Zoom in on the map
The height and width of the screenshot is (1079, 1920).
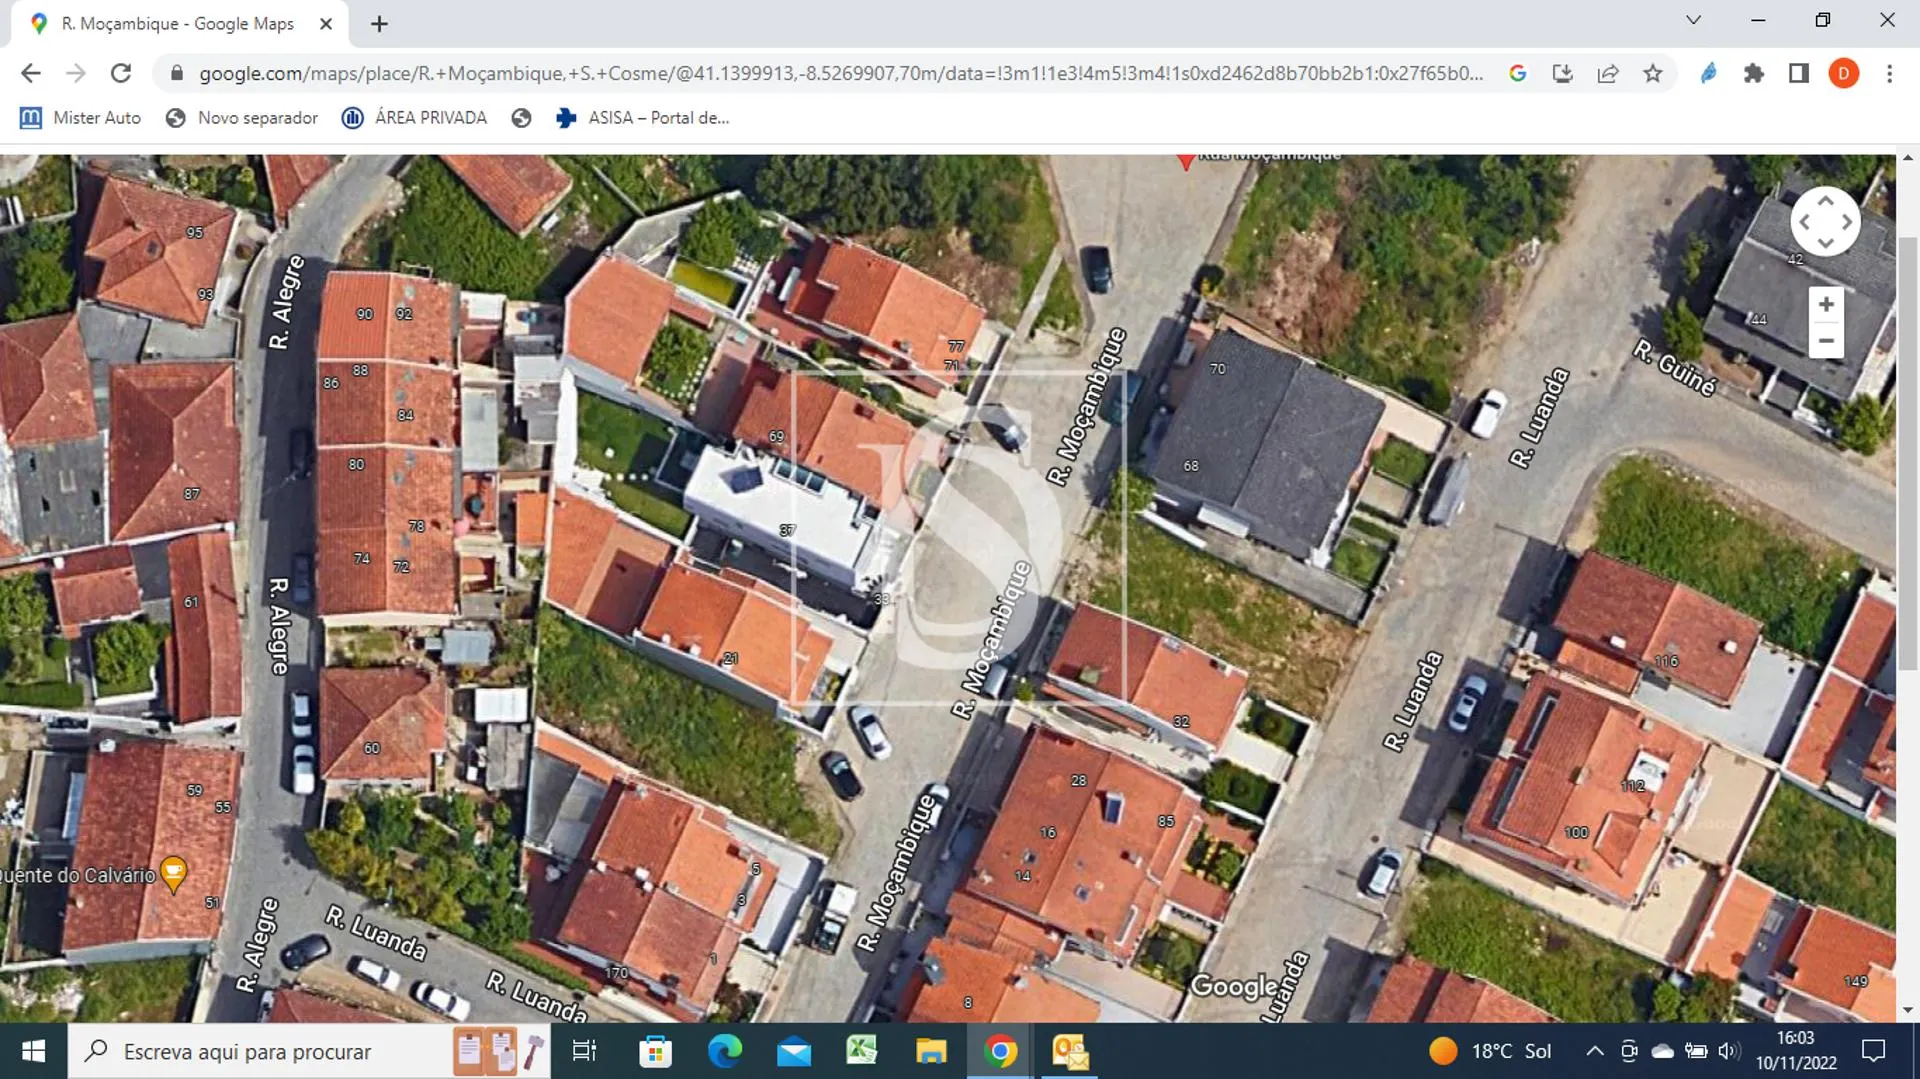[x=1826, y=303]
